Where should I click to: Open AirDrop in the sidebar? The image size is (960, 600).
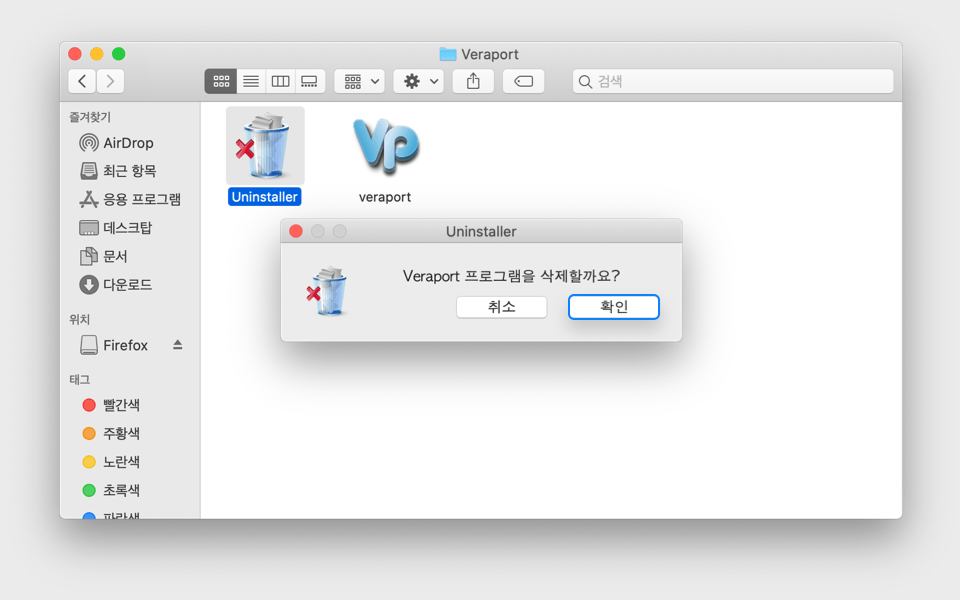pos(128,143)
